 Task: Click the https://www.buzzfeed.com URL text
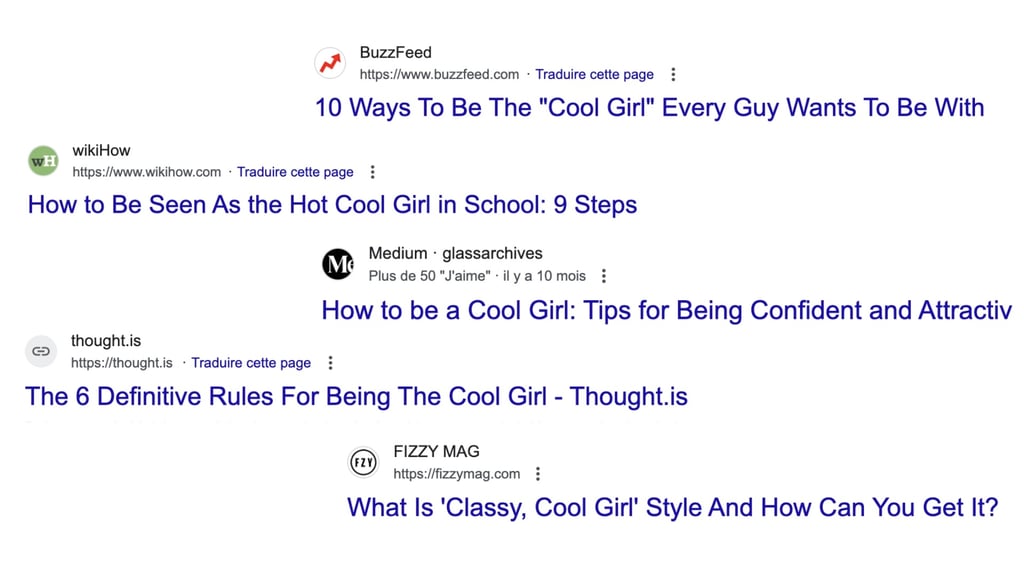(439, 75)
